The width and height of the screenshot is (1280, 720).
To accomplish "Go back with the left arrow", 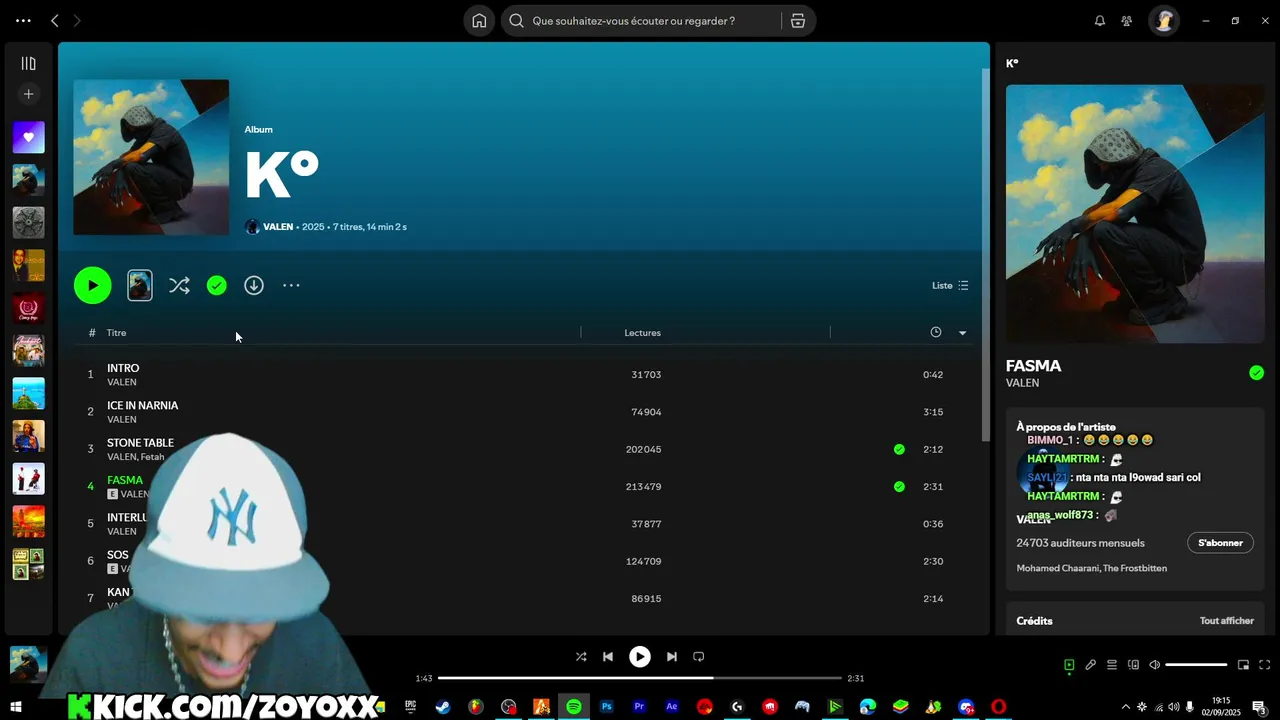I will tap(55, 21).
